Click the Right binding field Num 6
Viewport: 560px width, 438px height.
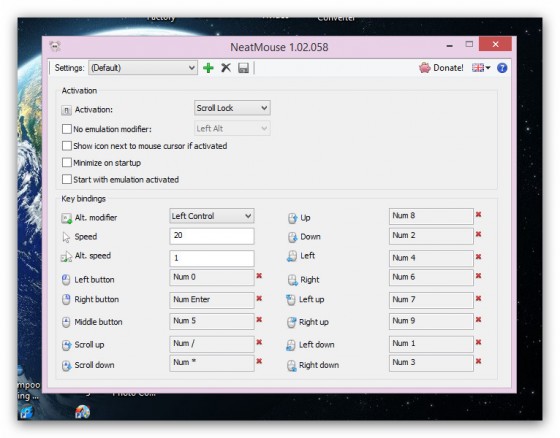pos(431,277)
